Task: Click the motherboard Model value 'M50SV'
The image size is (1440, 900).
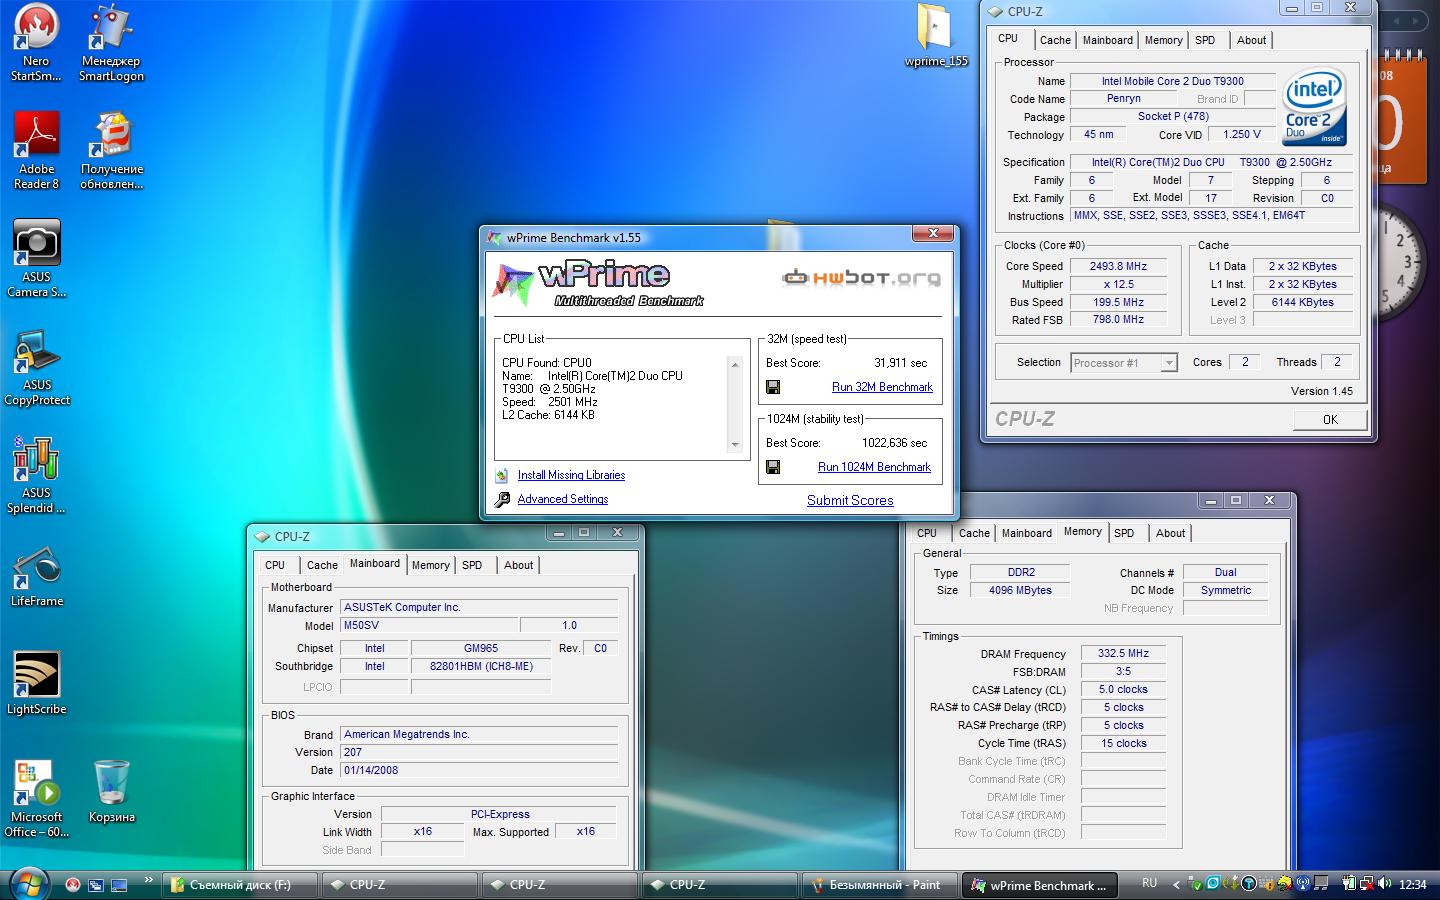Action: [430, 625]
